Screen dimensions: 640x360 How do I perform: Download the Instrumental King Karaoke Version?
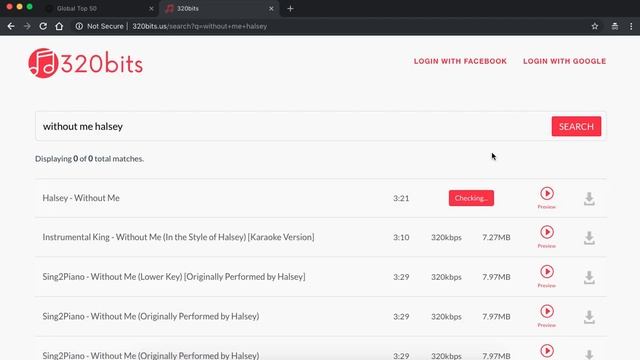click(x=589, y=238)
